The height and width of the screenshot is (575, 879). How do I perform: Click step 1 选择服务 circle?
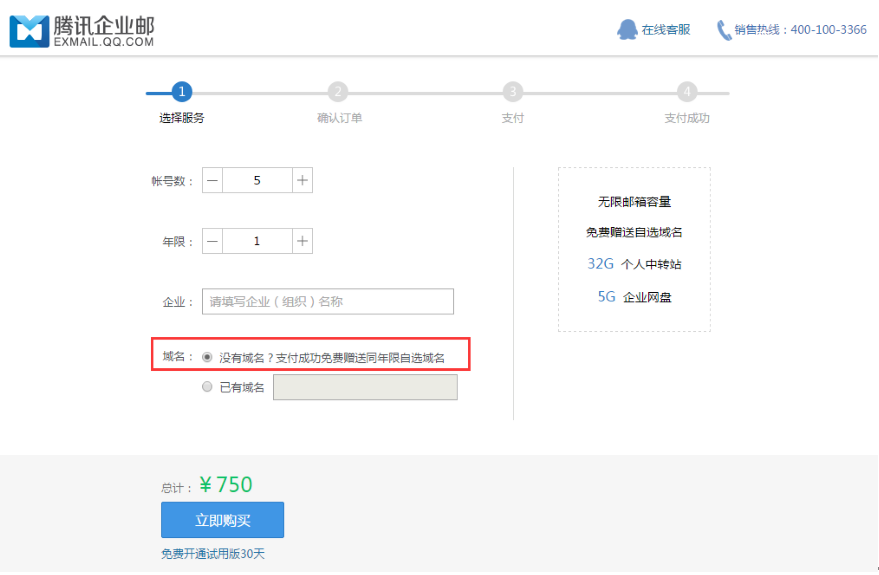(x=181, y=92)
